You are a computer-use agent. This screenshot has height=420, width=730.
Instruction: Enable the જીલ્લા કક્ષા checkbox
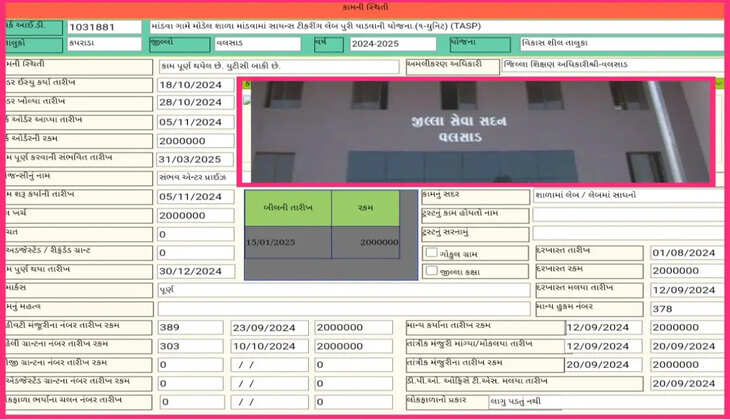click(431, 271)
